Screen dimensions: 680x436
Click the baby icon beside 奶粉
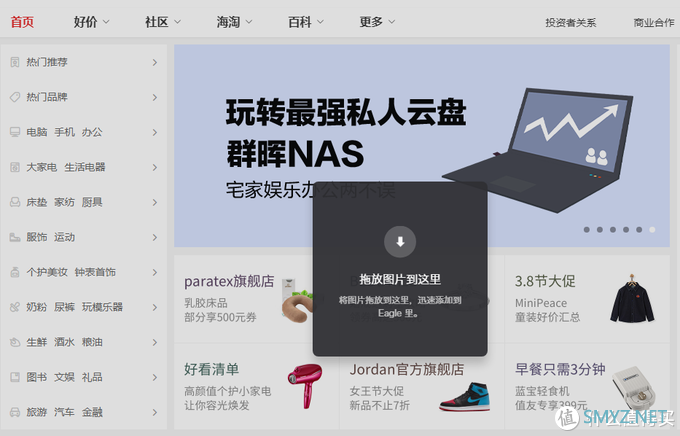coord(15,307)
